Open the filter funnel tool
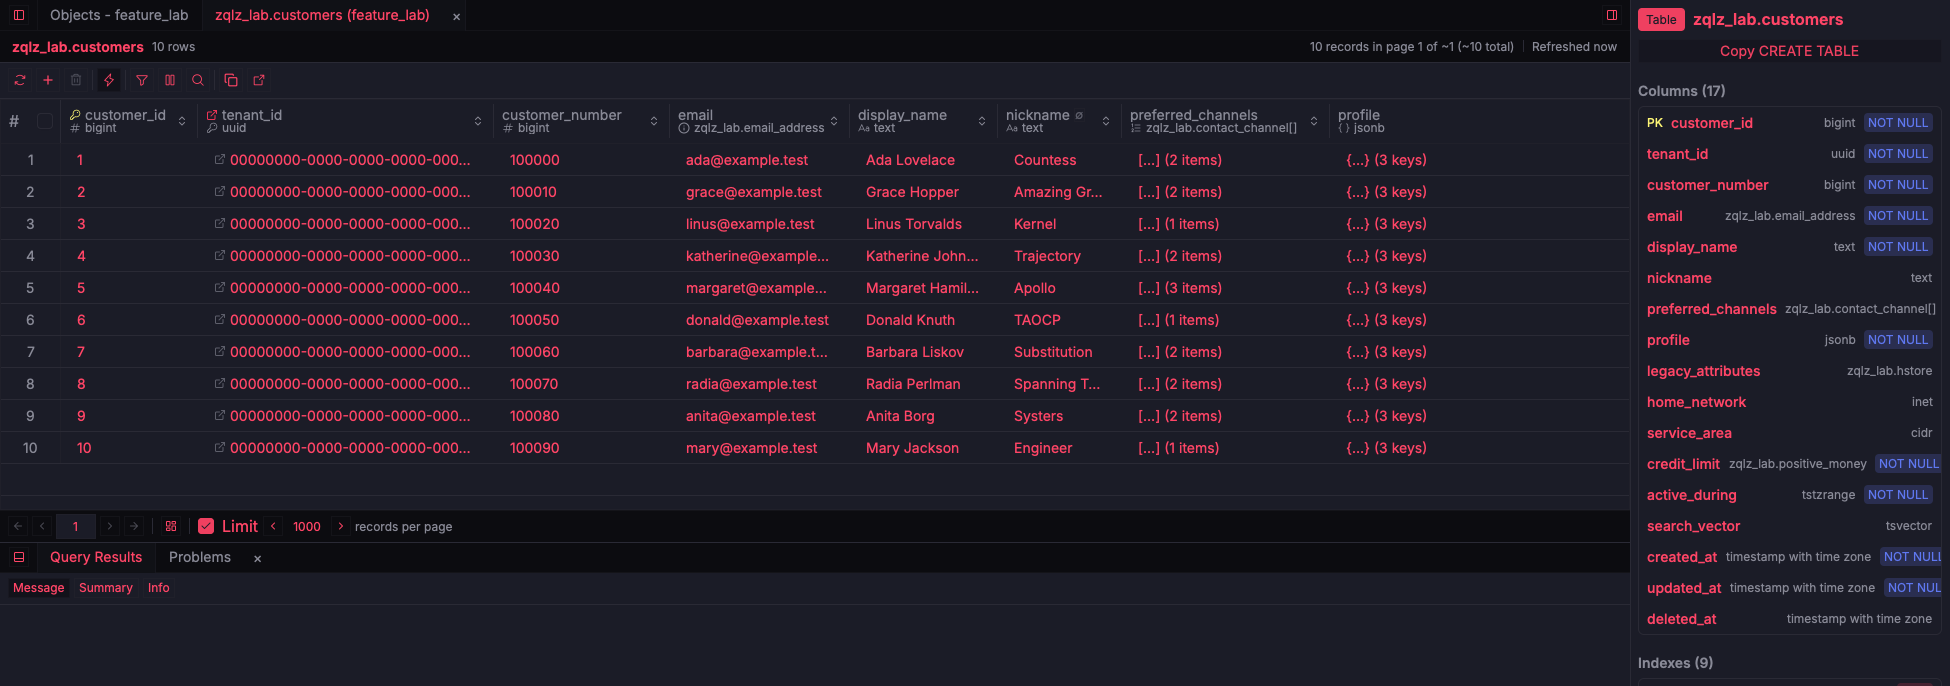The width and height of the screenshot is (1950, 686). [x=142, y=80]
